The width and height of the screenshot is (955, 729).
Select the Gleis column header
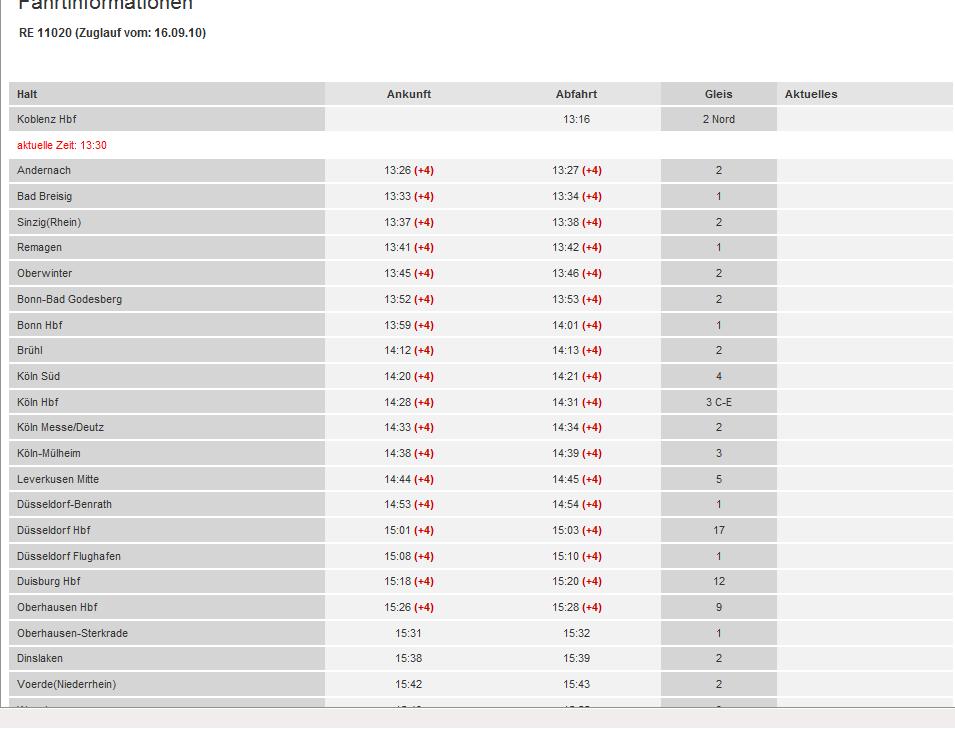[718, 94]
